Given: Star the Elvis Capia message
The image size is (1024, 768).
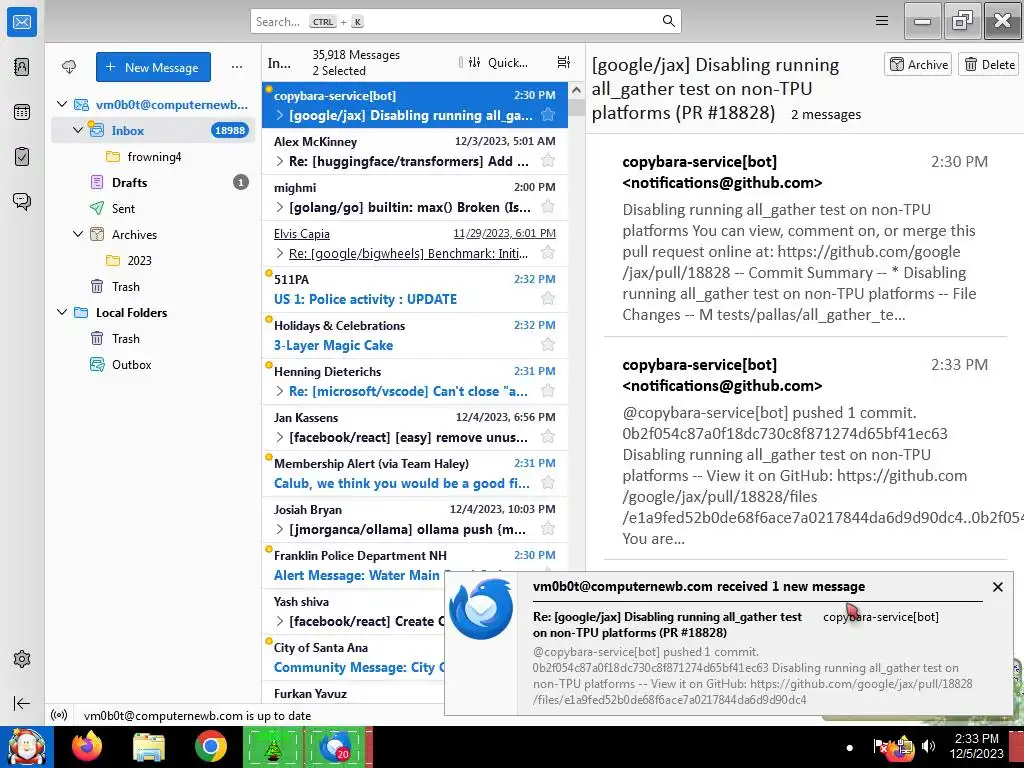Looking at the screenshot, I should tap(548, 253).
